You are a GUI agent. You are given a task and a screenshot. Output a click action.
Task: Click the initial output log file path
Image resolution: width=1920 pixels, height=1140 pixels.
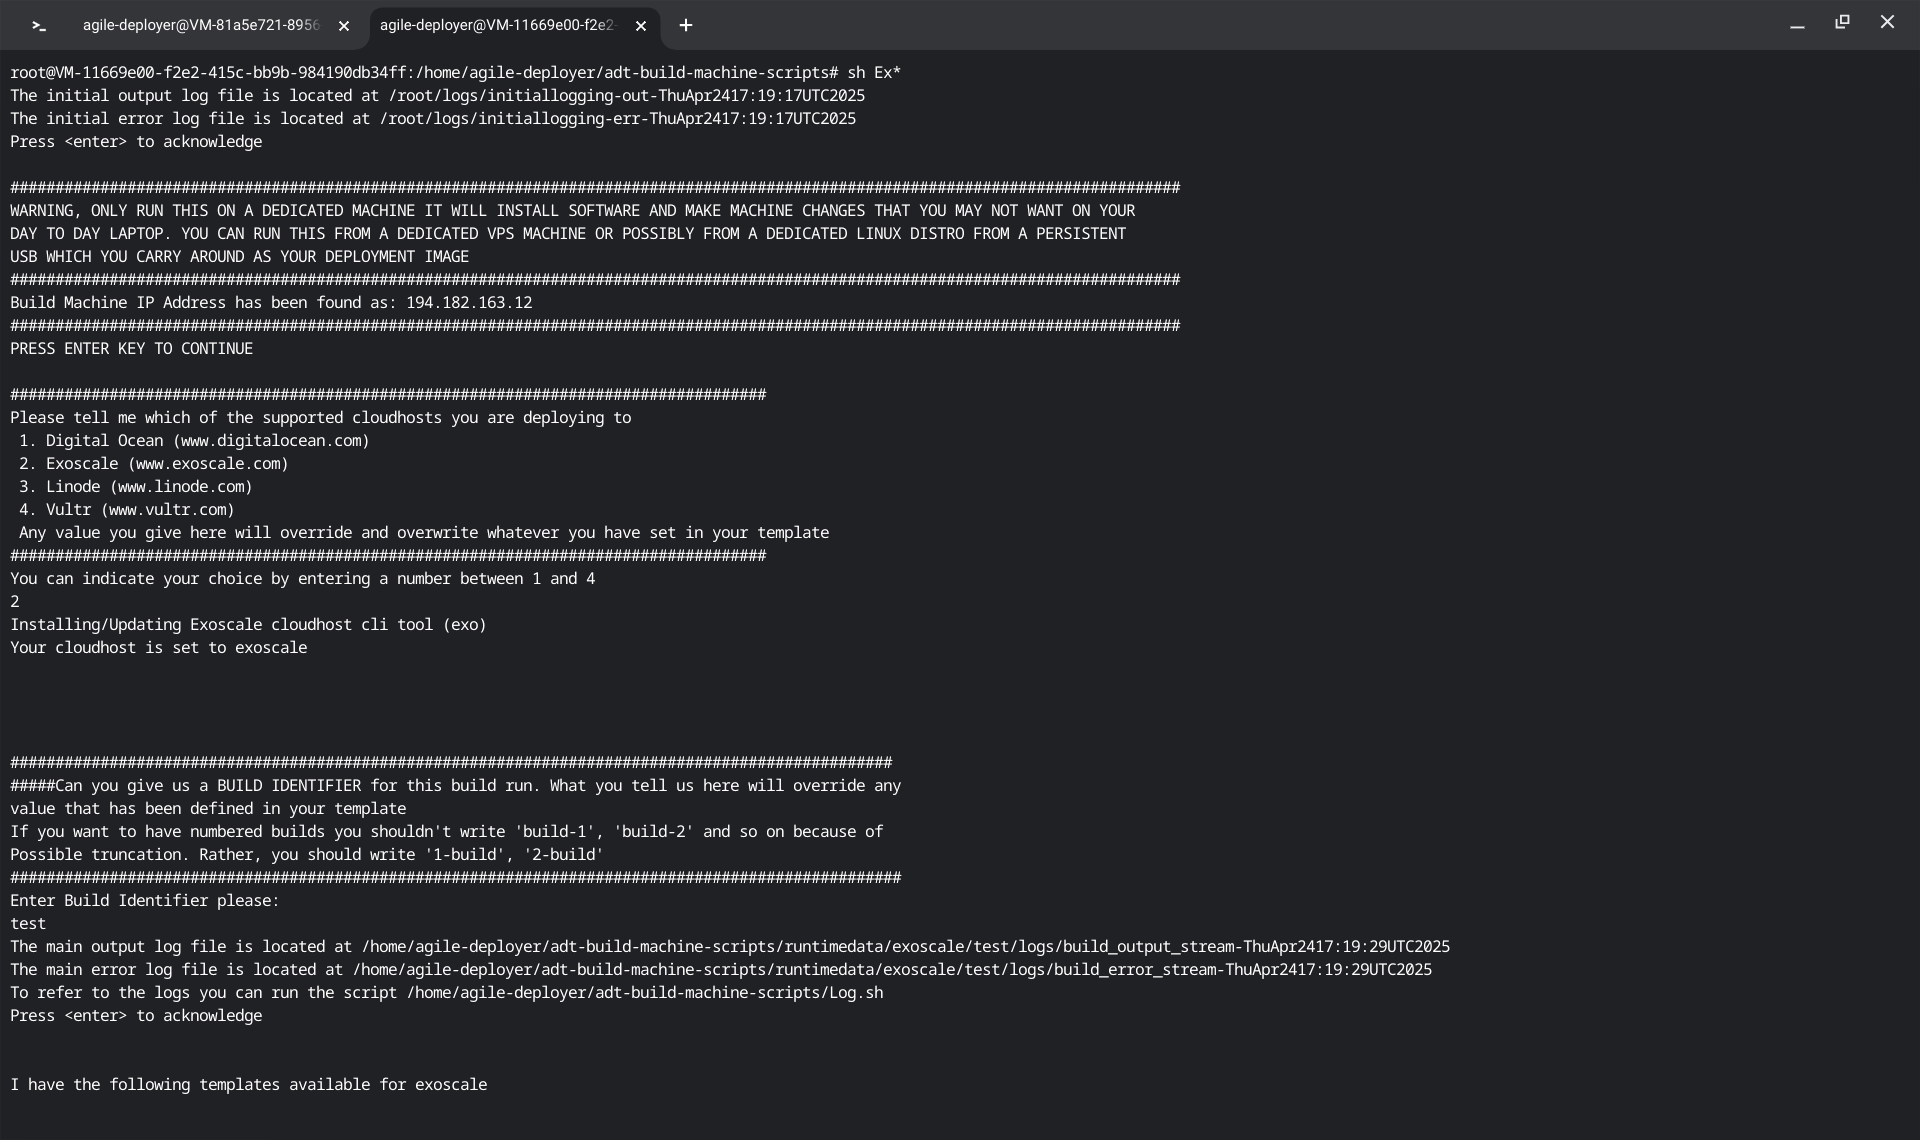click(x=627, y=96)
